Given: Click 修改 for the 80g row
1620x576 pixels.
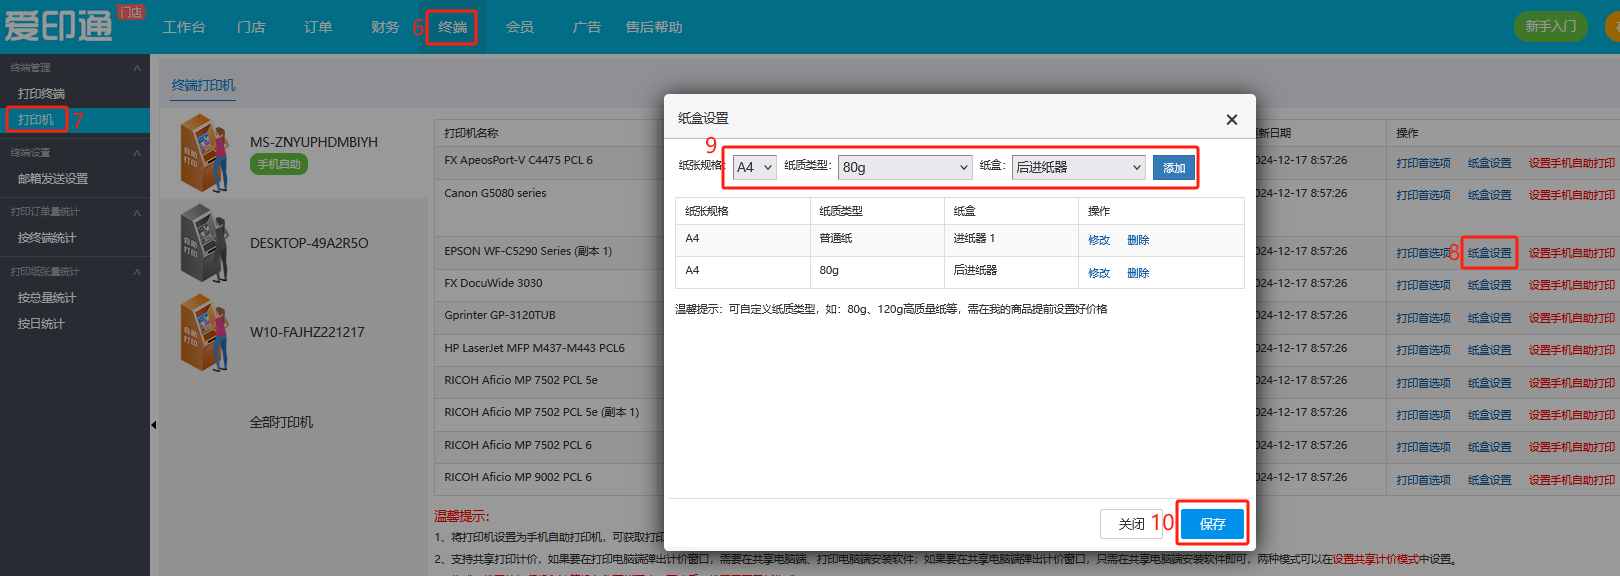Looking at the screenshot, I should click(1099, 273).
